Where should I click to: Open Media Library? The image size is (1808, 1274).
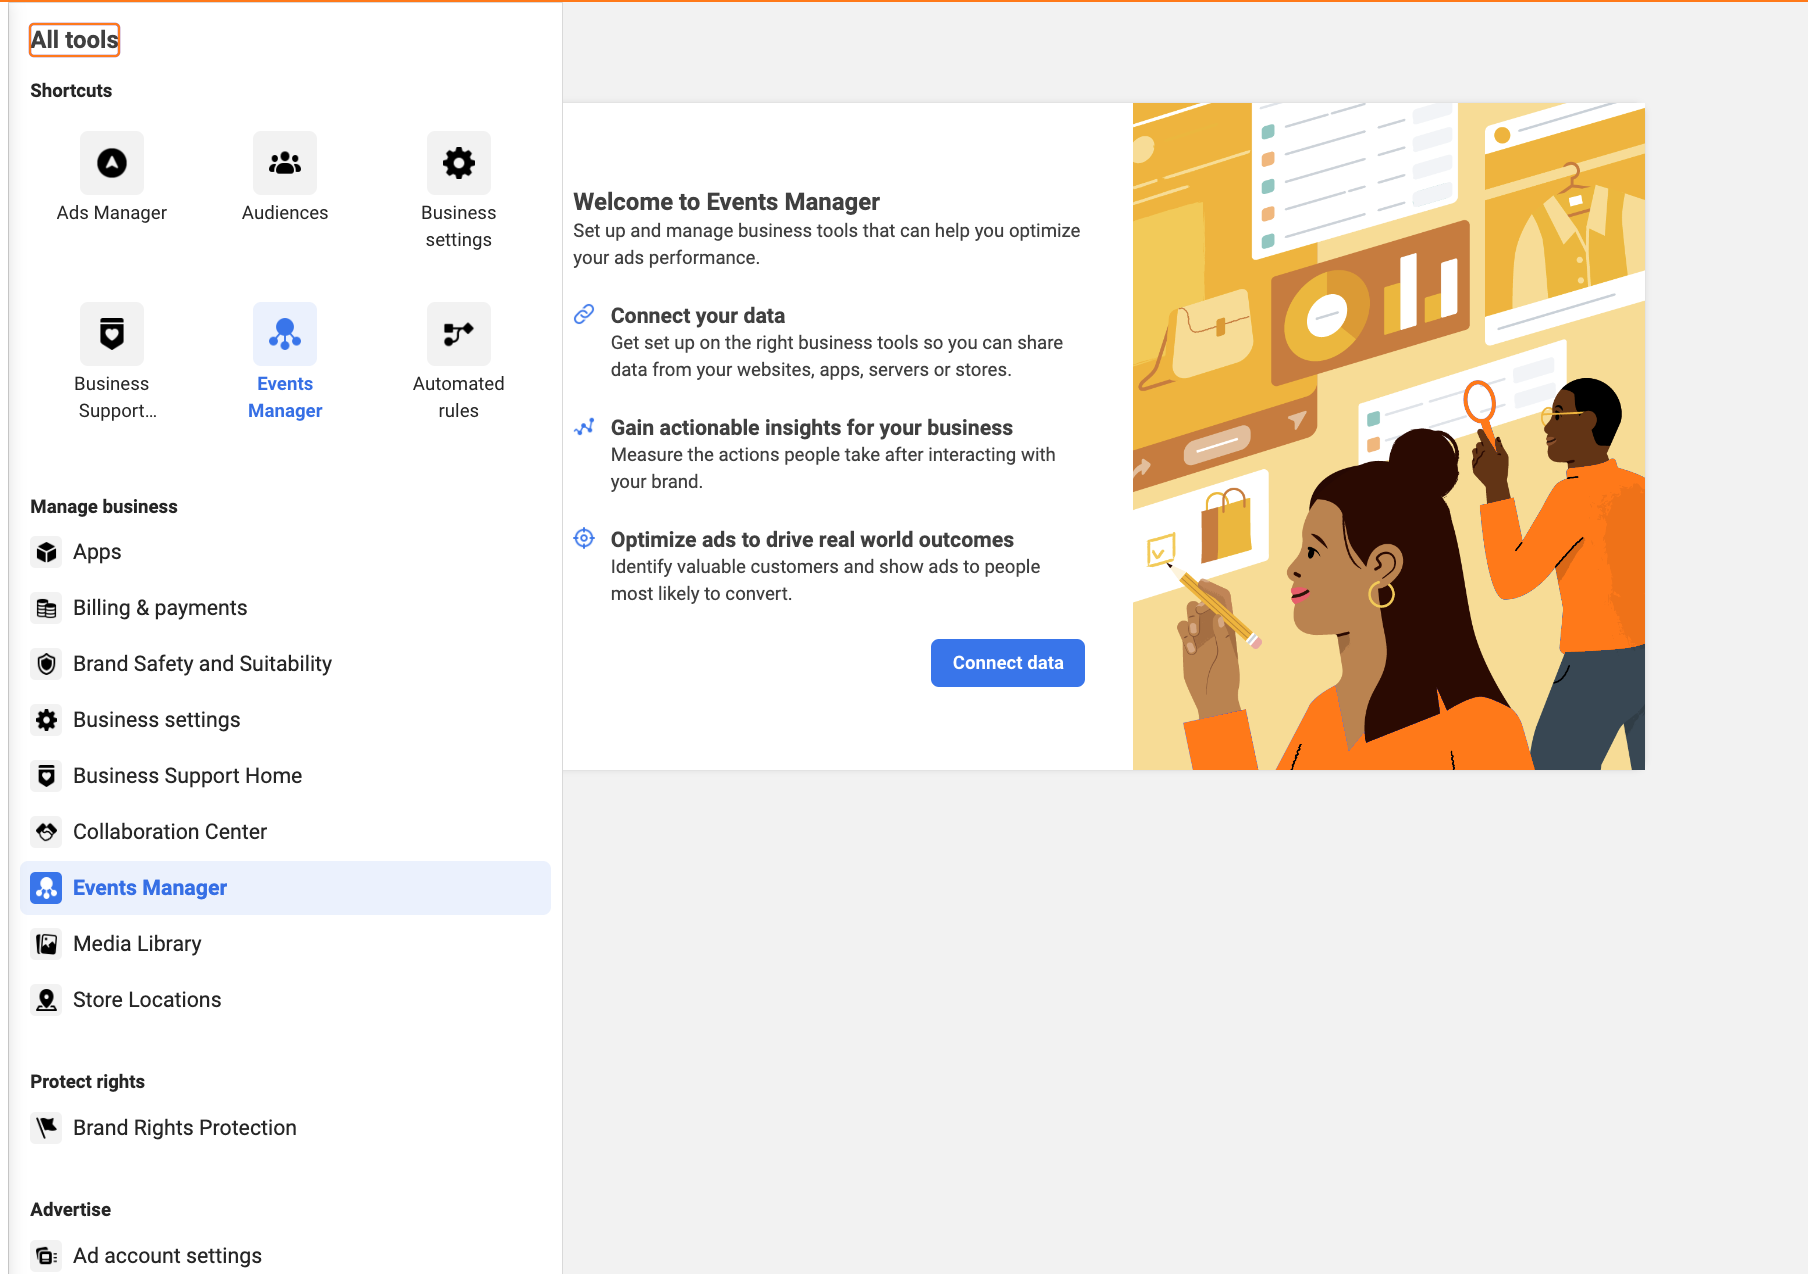pyautogui.click(x=285, y=944)
